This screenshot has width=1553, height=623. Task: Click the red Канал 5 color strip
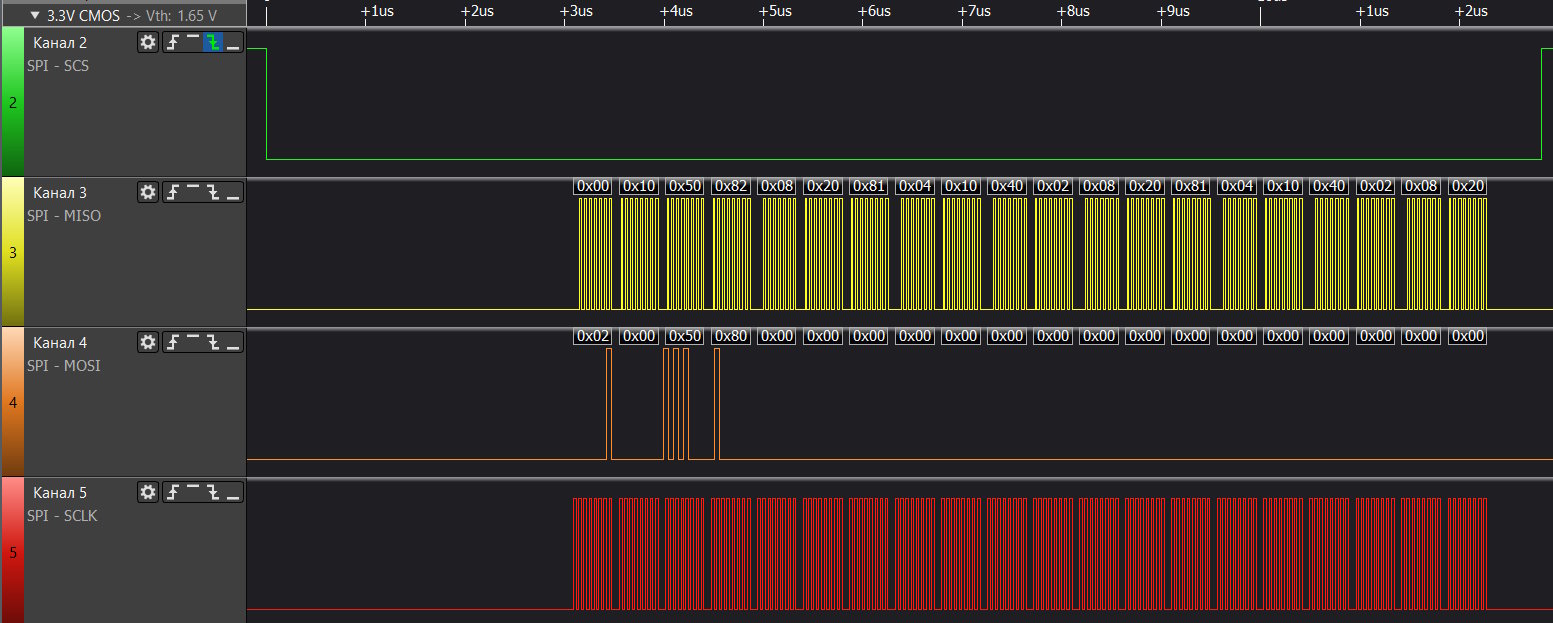12,552
